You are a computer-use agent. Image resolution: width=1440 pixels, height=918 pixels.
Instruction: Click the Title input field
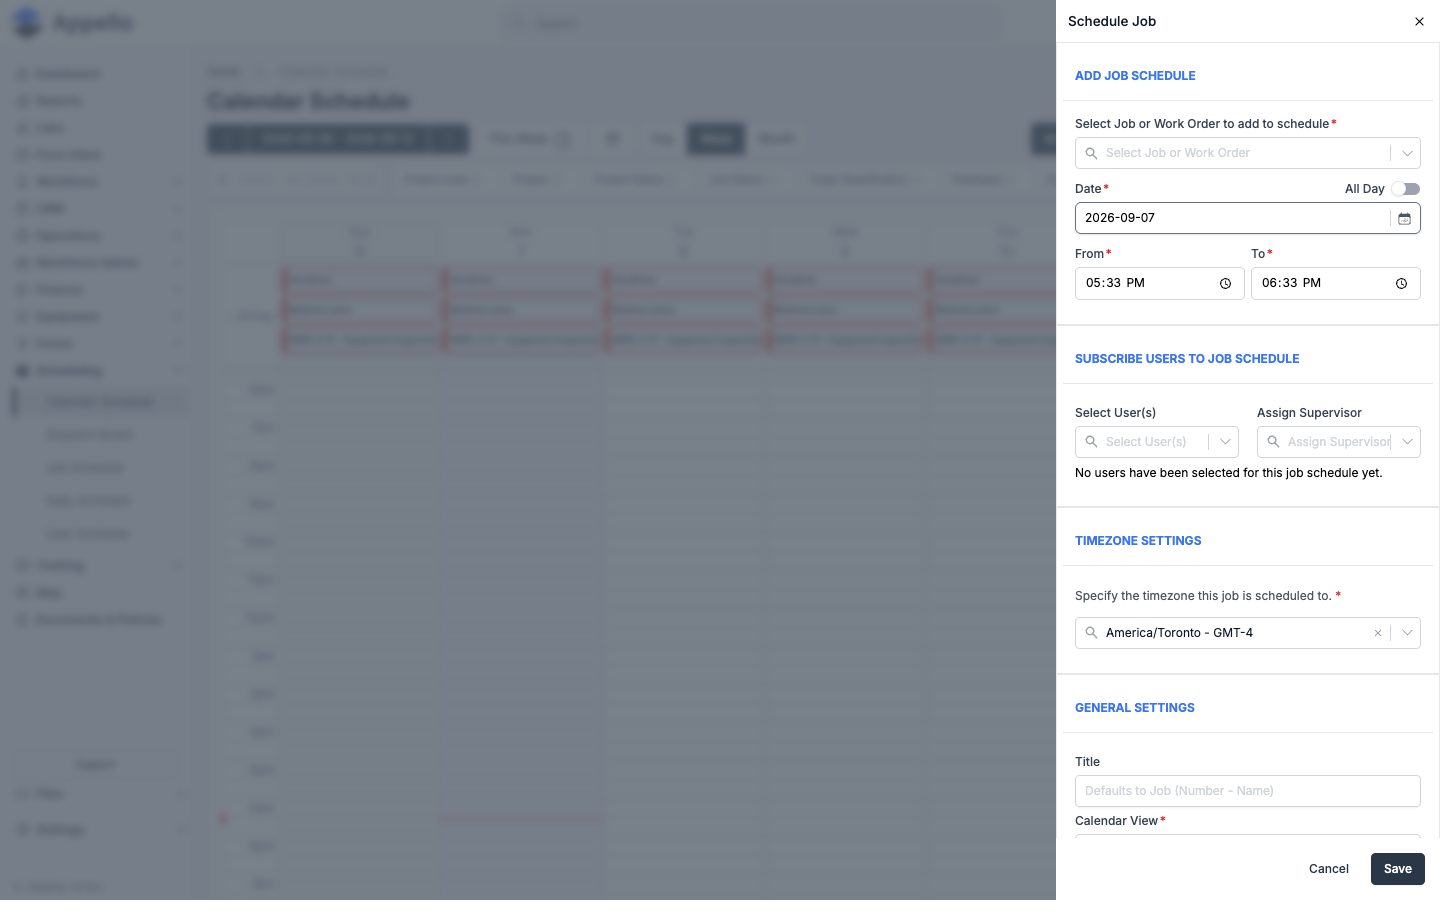[x=1248, y=791]
